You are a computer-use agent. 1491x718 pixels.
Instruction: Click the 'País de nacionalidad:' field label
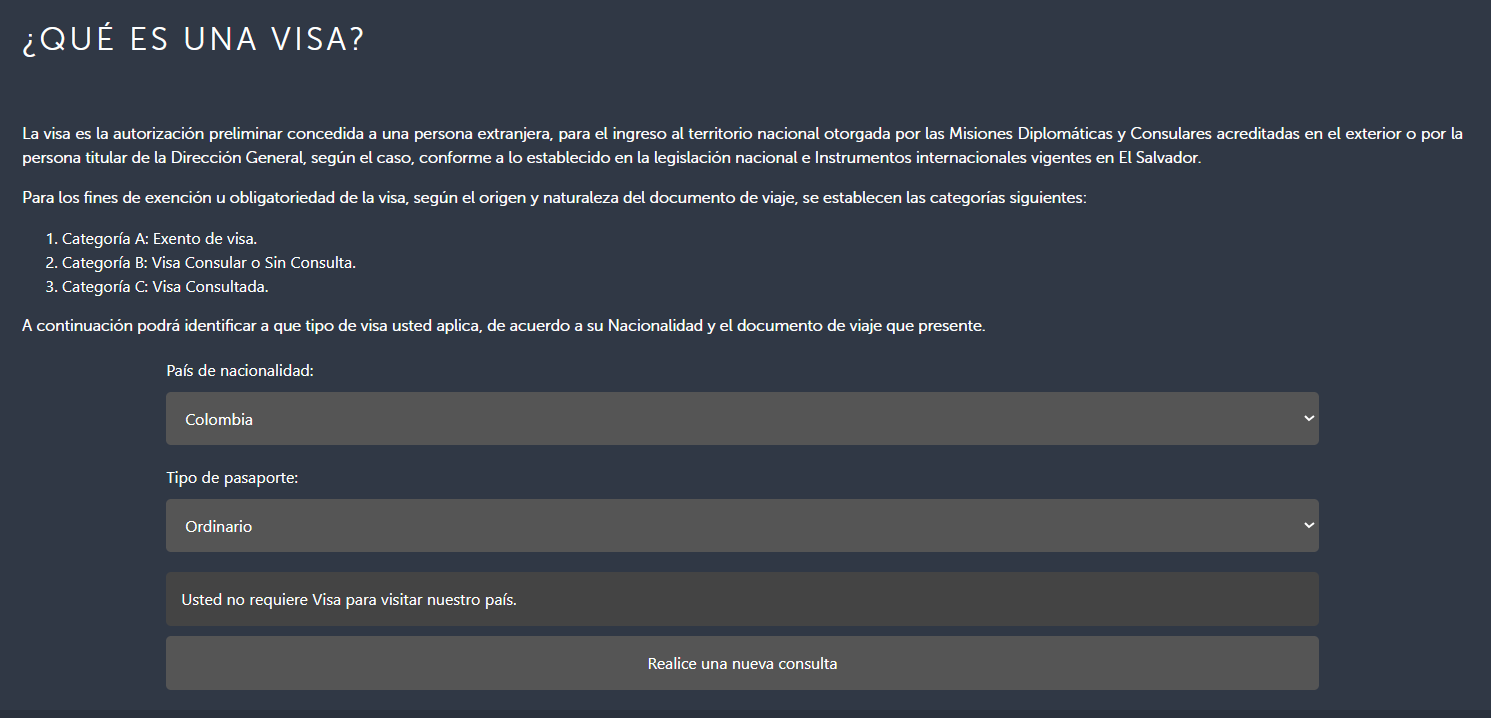point(240,371)
